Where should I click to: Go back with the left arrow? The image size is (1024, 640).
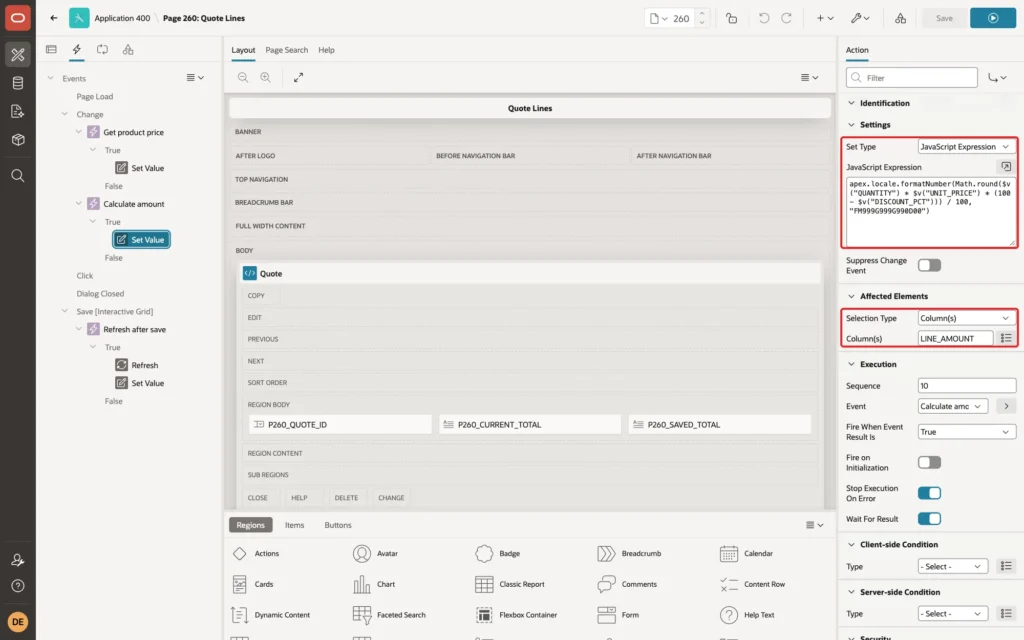pos(54,18)
